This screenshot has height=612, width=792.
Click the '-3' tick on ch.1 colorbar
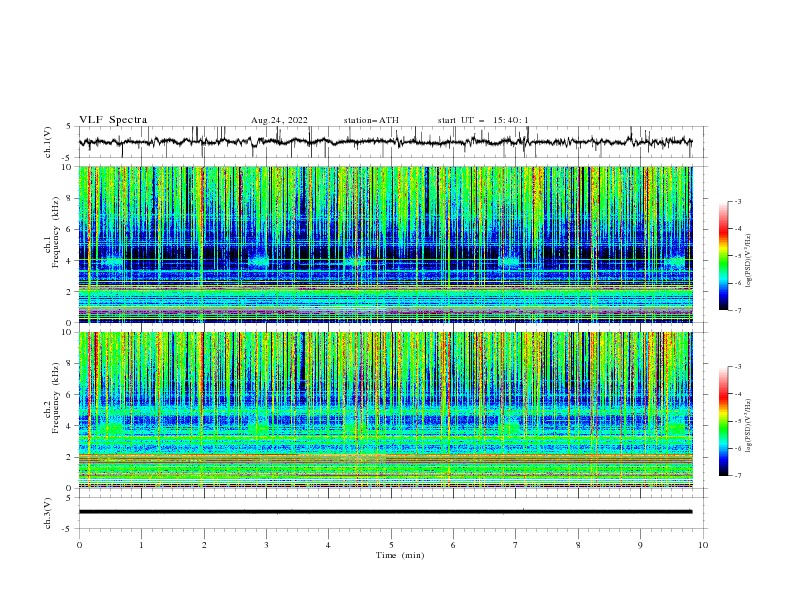coord(738,201)
